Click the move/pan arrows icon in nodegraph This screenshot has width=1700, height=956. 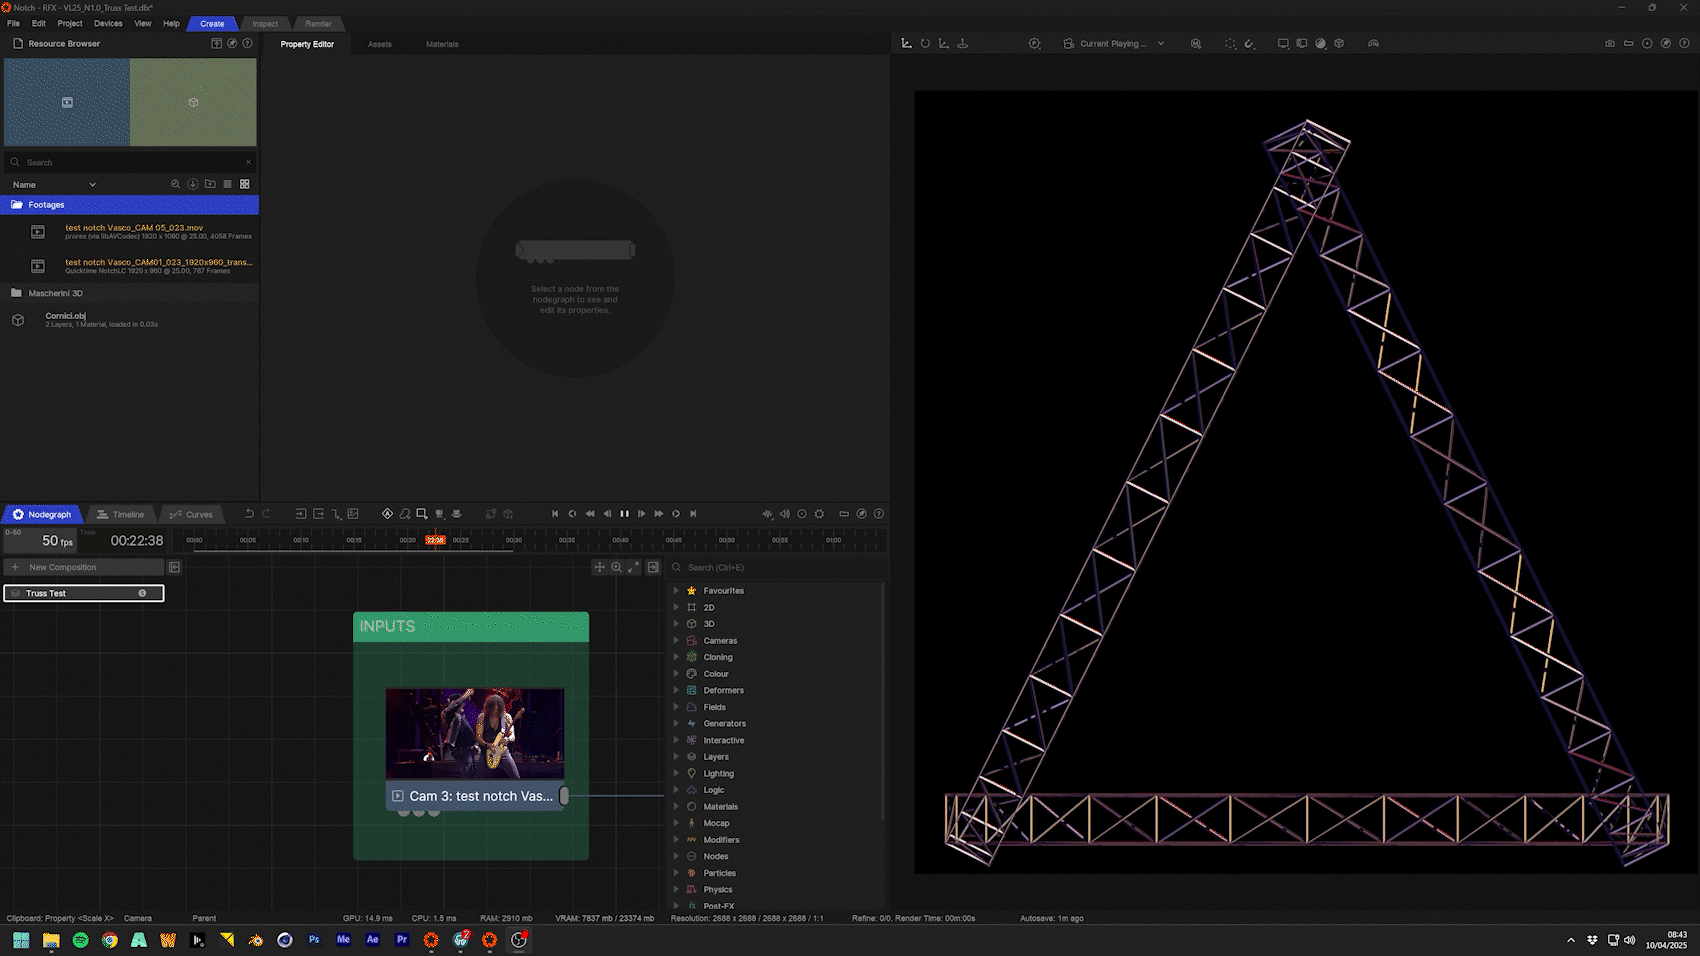coord(599,567)
